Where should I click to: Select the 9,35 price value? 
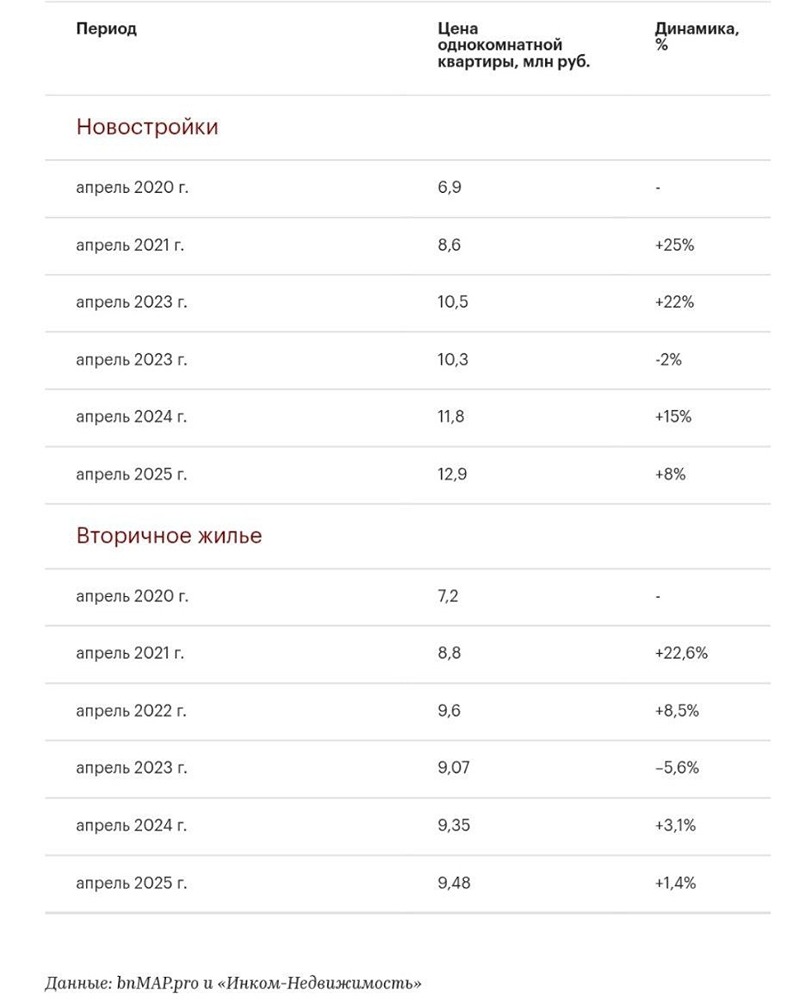[x=456, y=825]
